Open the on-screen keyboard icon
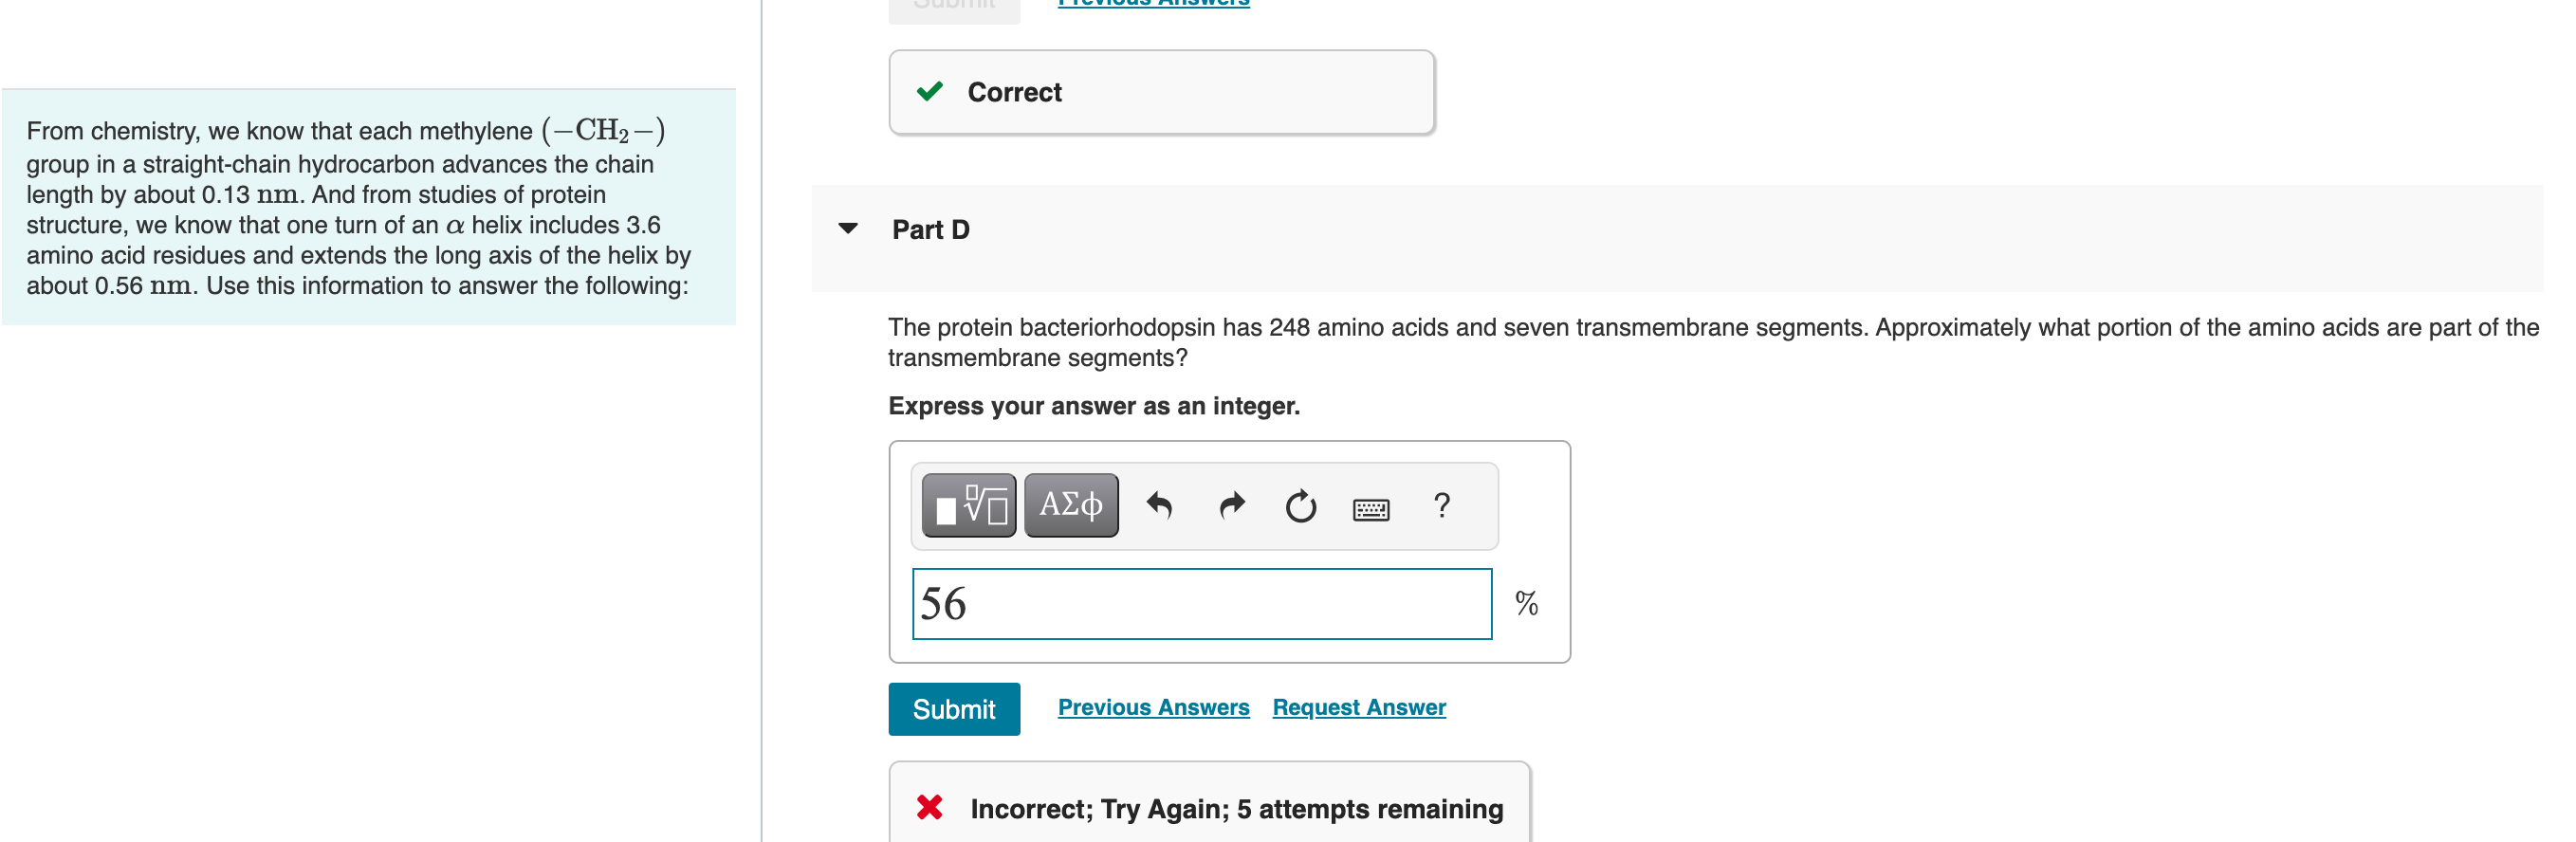The image size is (2576, 842). (x=1371, y=508)
